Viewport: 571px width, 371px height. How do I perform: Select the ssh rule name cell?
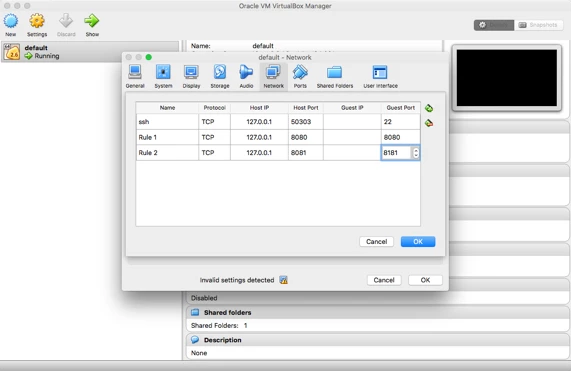pos(167,122)
